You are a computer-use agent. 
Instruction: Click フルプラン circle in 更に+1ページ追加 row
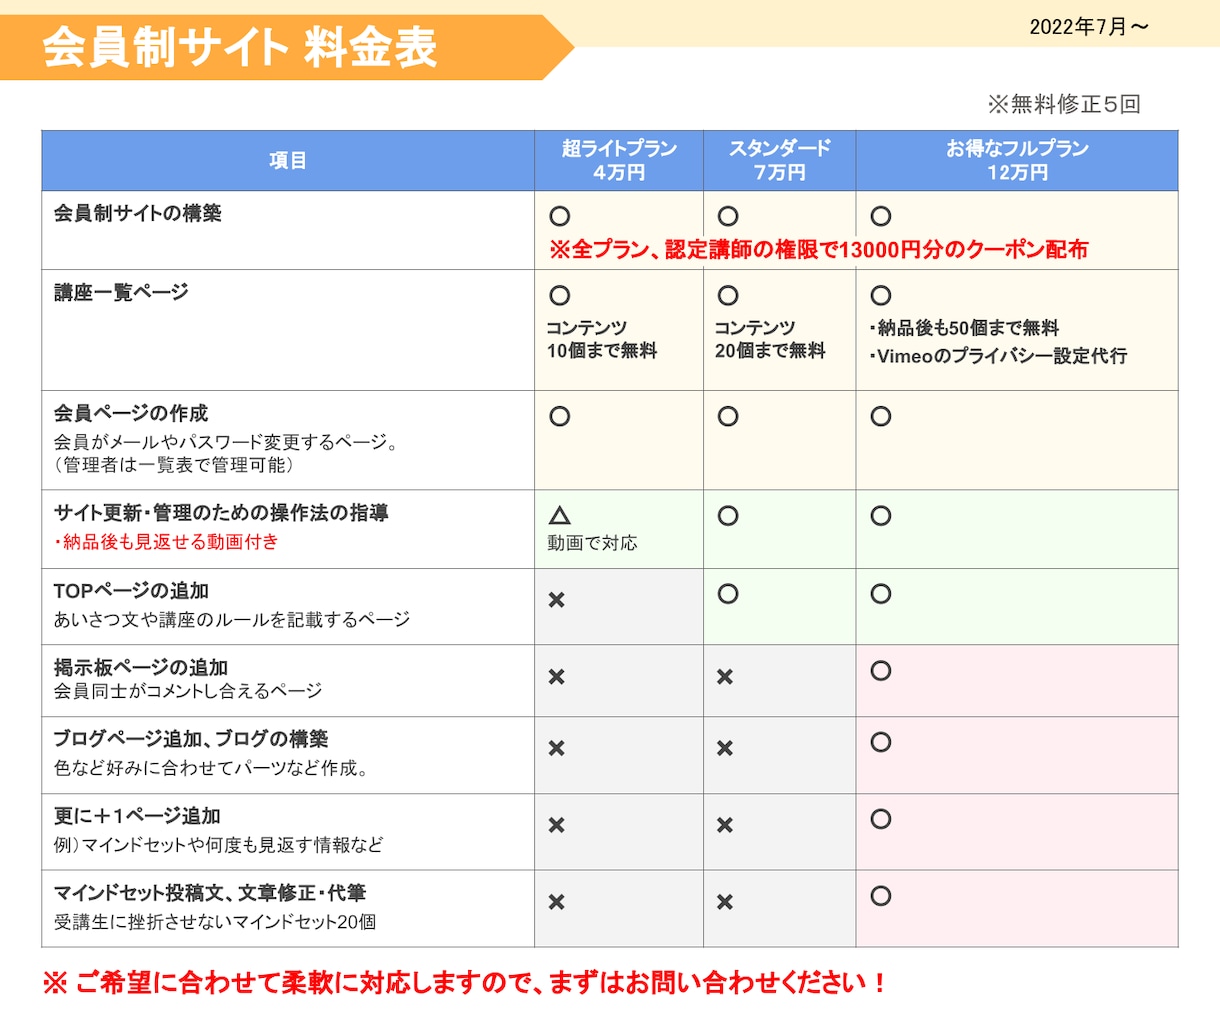coord(881,819)
